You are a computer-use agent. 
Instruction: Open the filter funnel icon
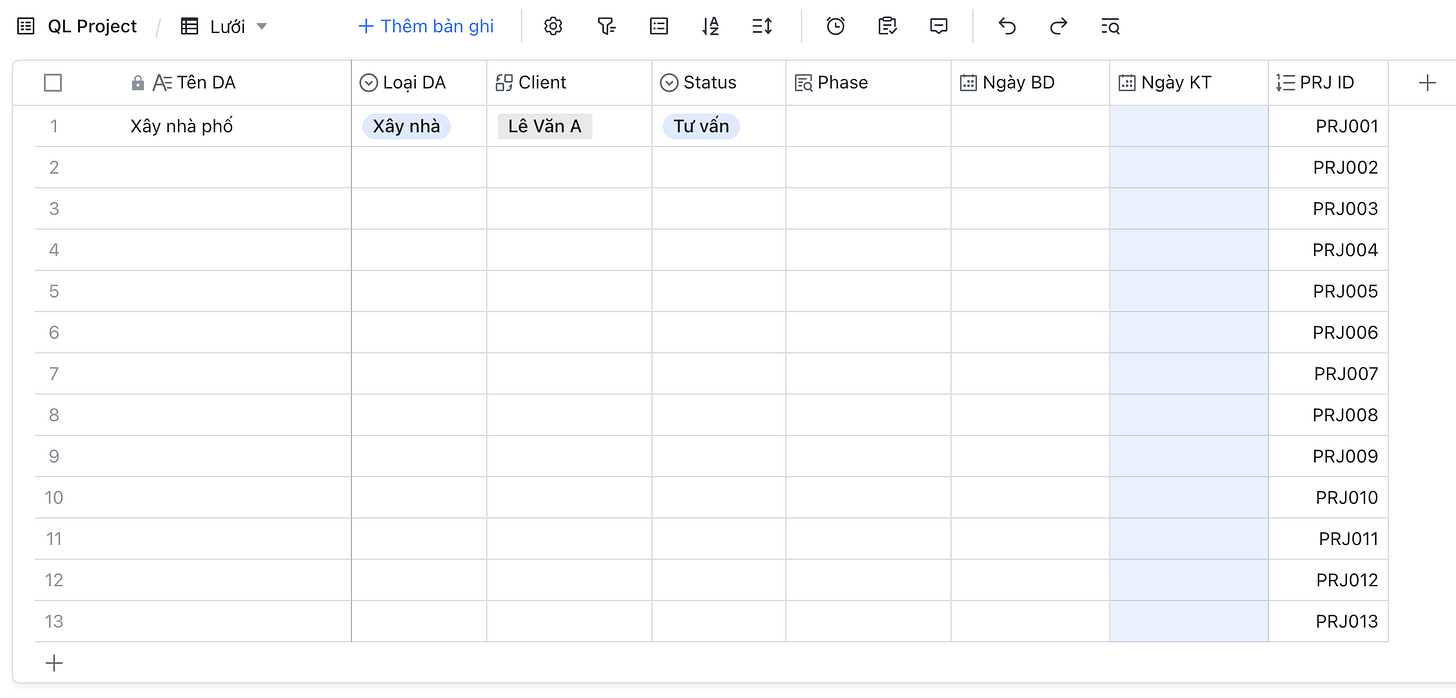[x=606, y=27]
